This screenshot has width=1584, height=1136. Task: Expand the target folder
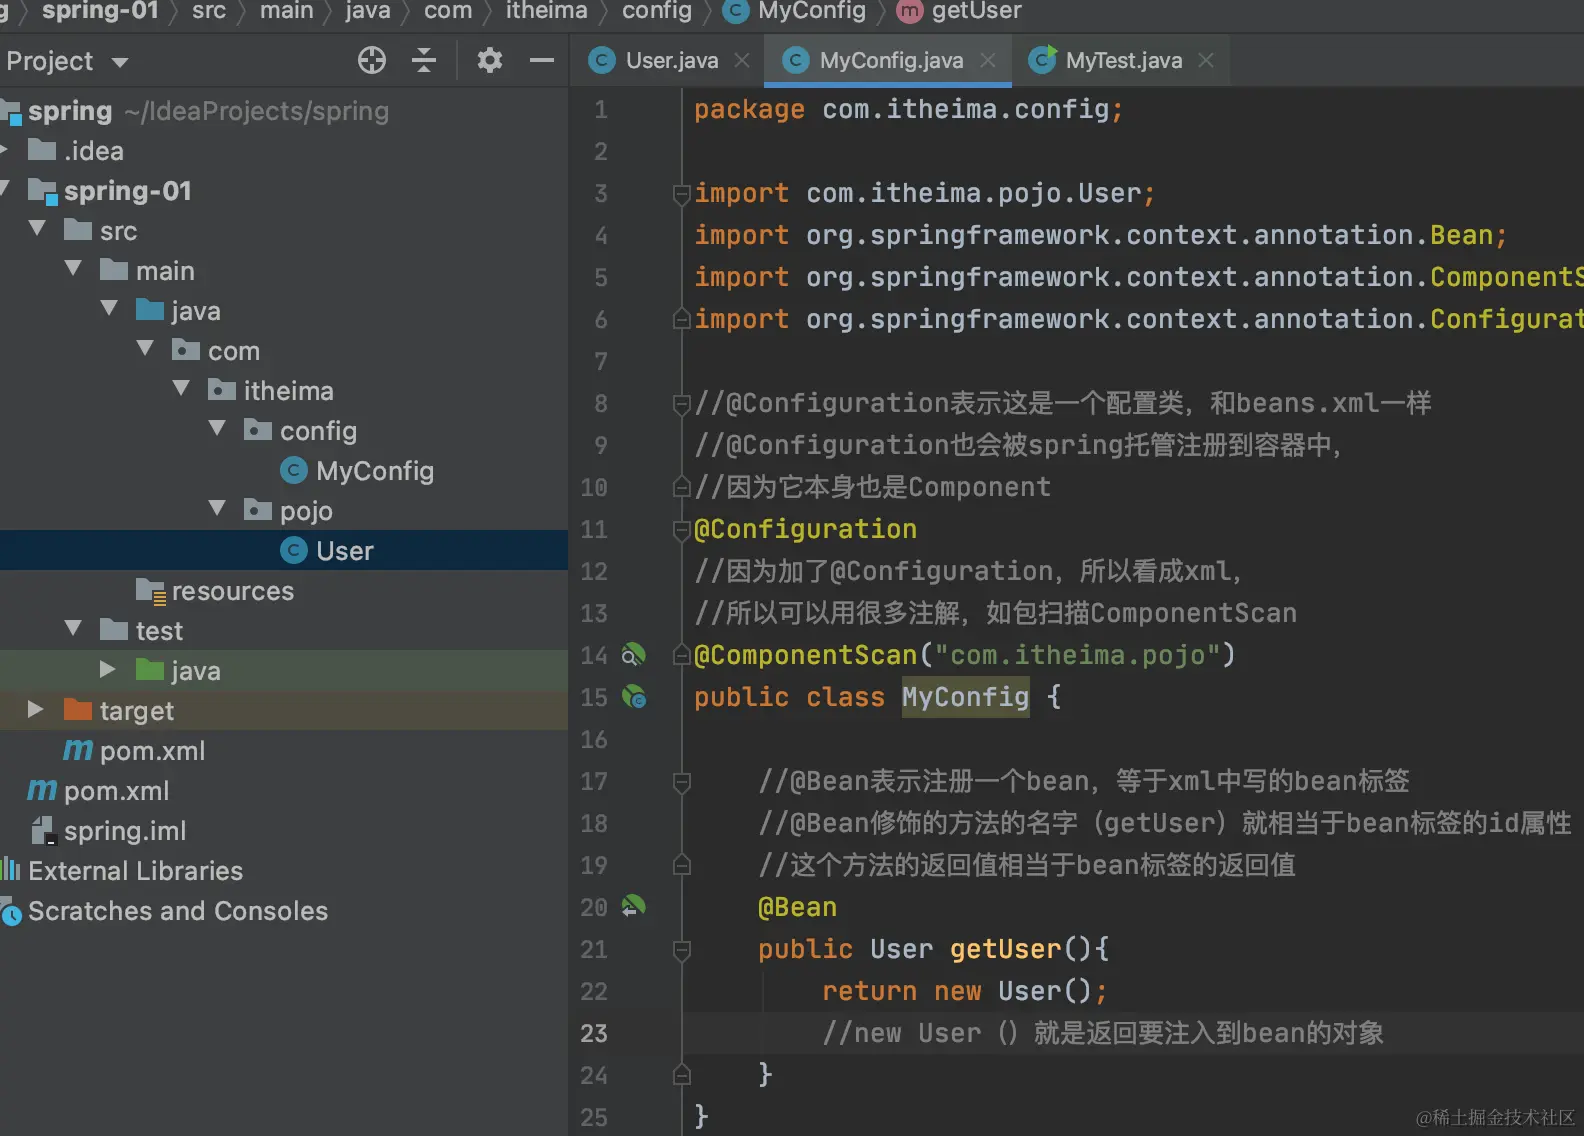pyautogui.click(x=36, y=710)
